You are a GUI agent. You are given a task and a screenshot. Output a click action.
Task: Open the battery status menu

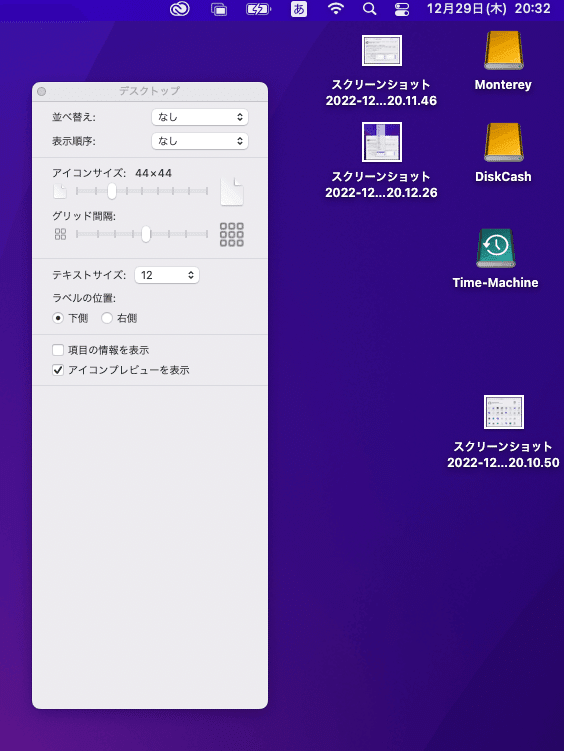[259, 9]
